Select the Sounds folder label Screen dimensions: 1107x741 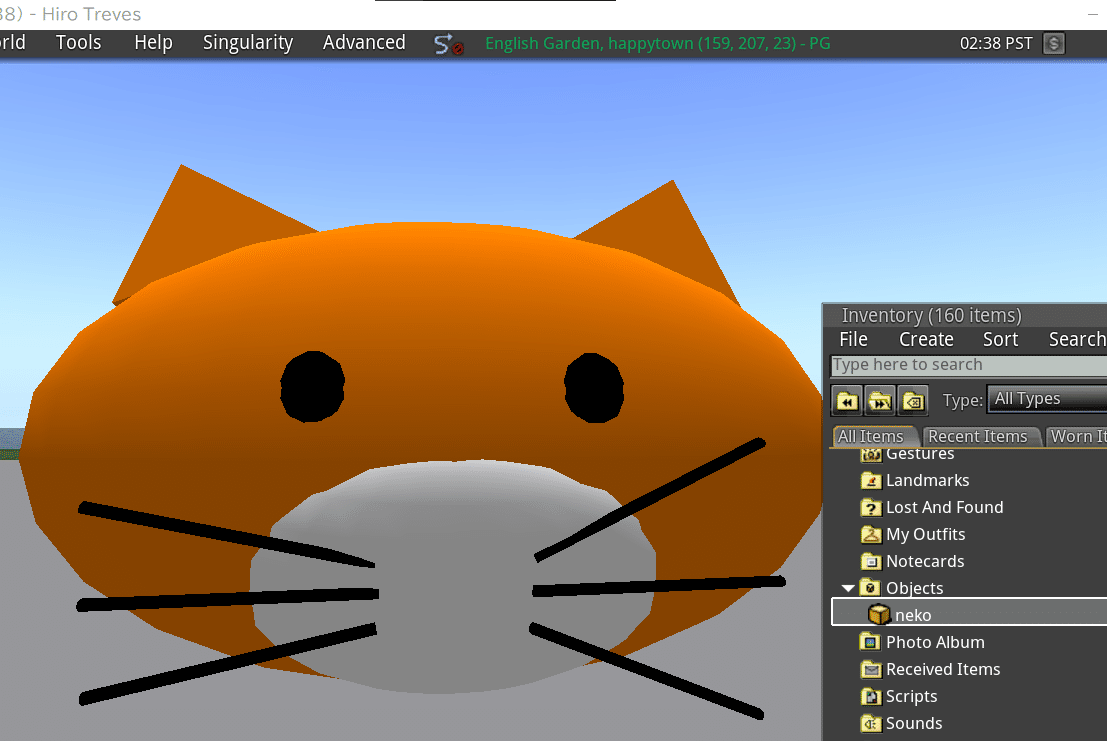coord(914,723)
